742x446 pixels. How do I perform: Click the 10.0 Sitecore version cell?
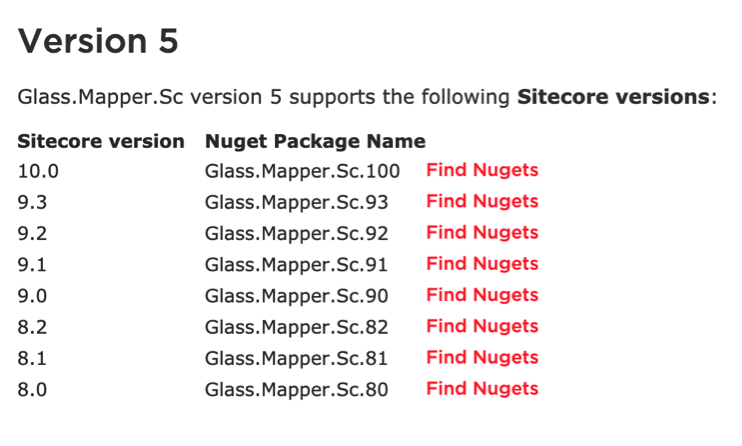(x=39, y=171)
